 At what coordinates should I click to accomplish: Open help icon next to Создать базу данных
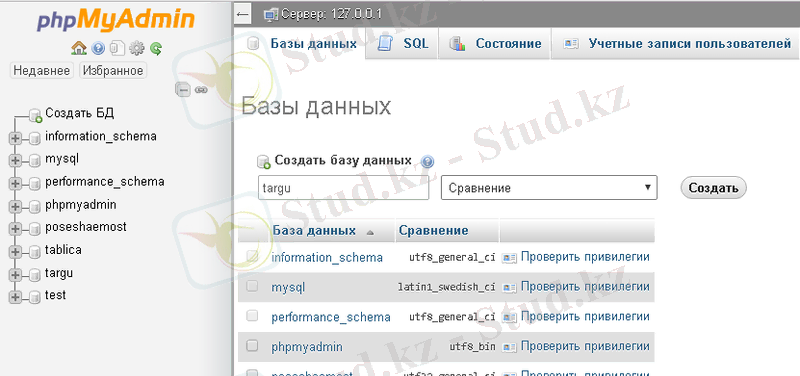(428, 162)
